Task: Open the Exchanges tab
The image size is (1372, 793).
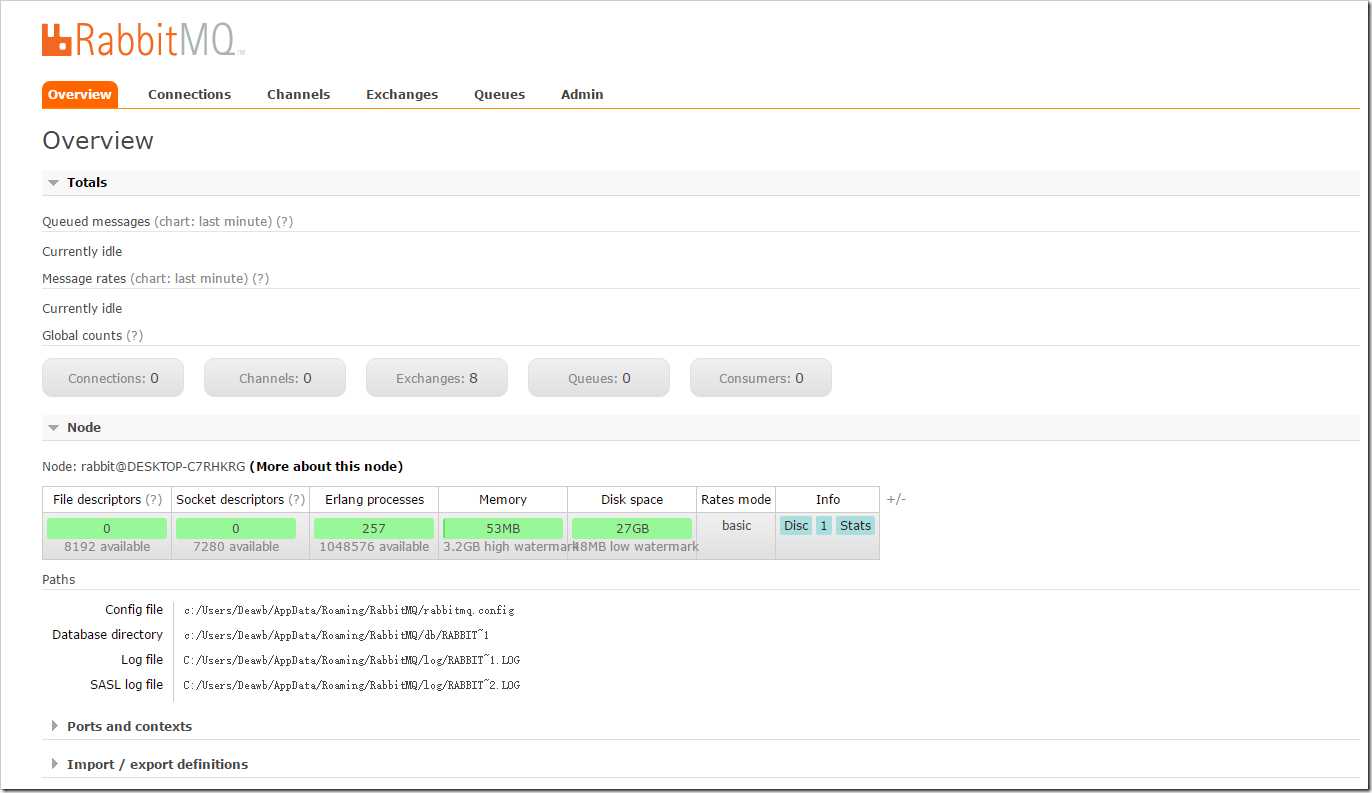Action: [402, 94]
